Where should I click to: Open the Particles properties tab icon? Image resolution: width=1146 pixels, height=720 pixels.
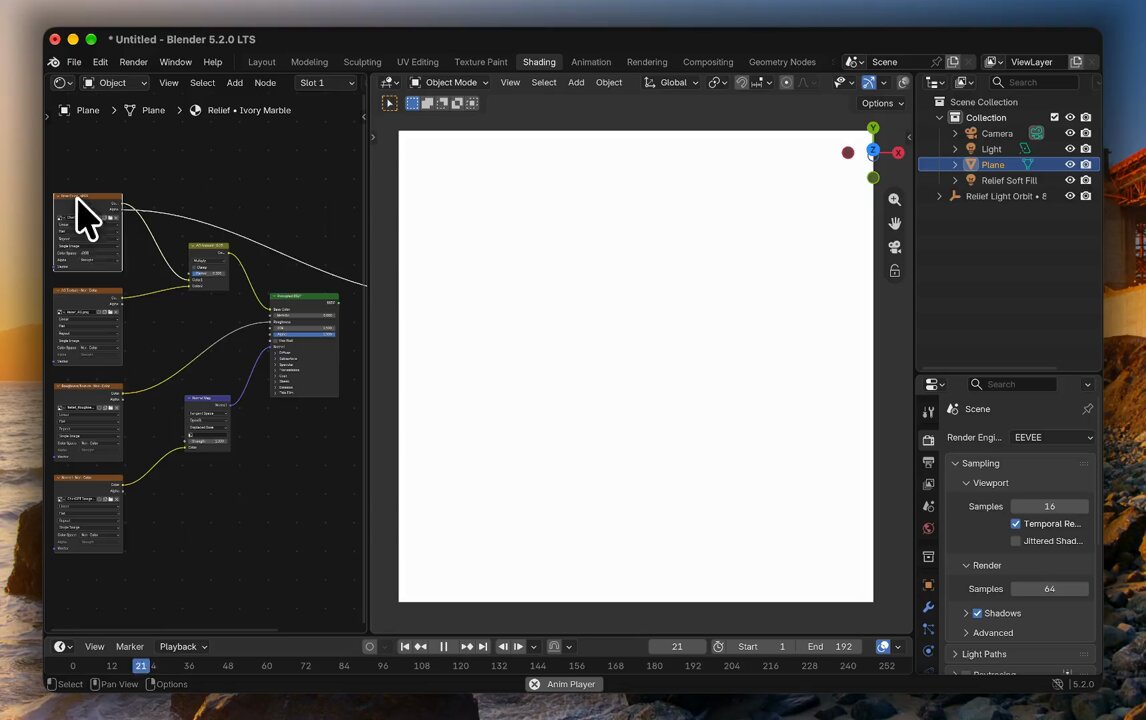[928, 629]
